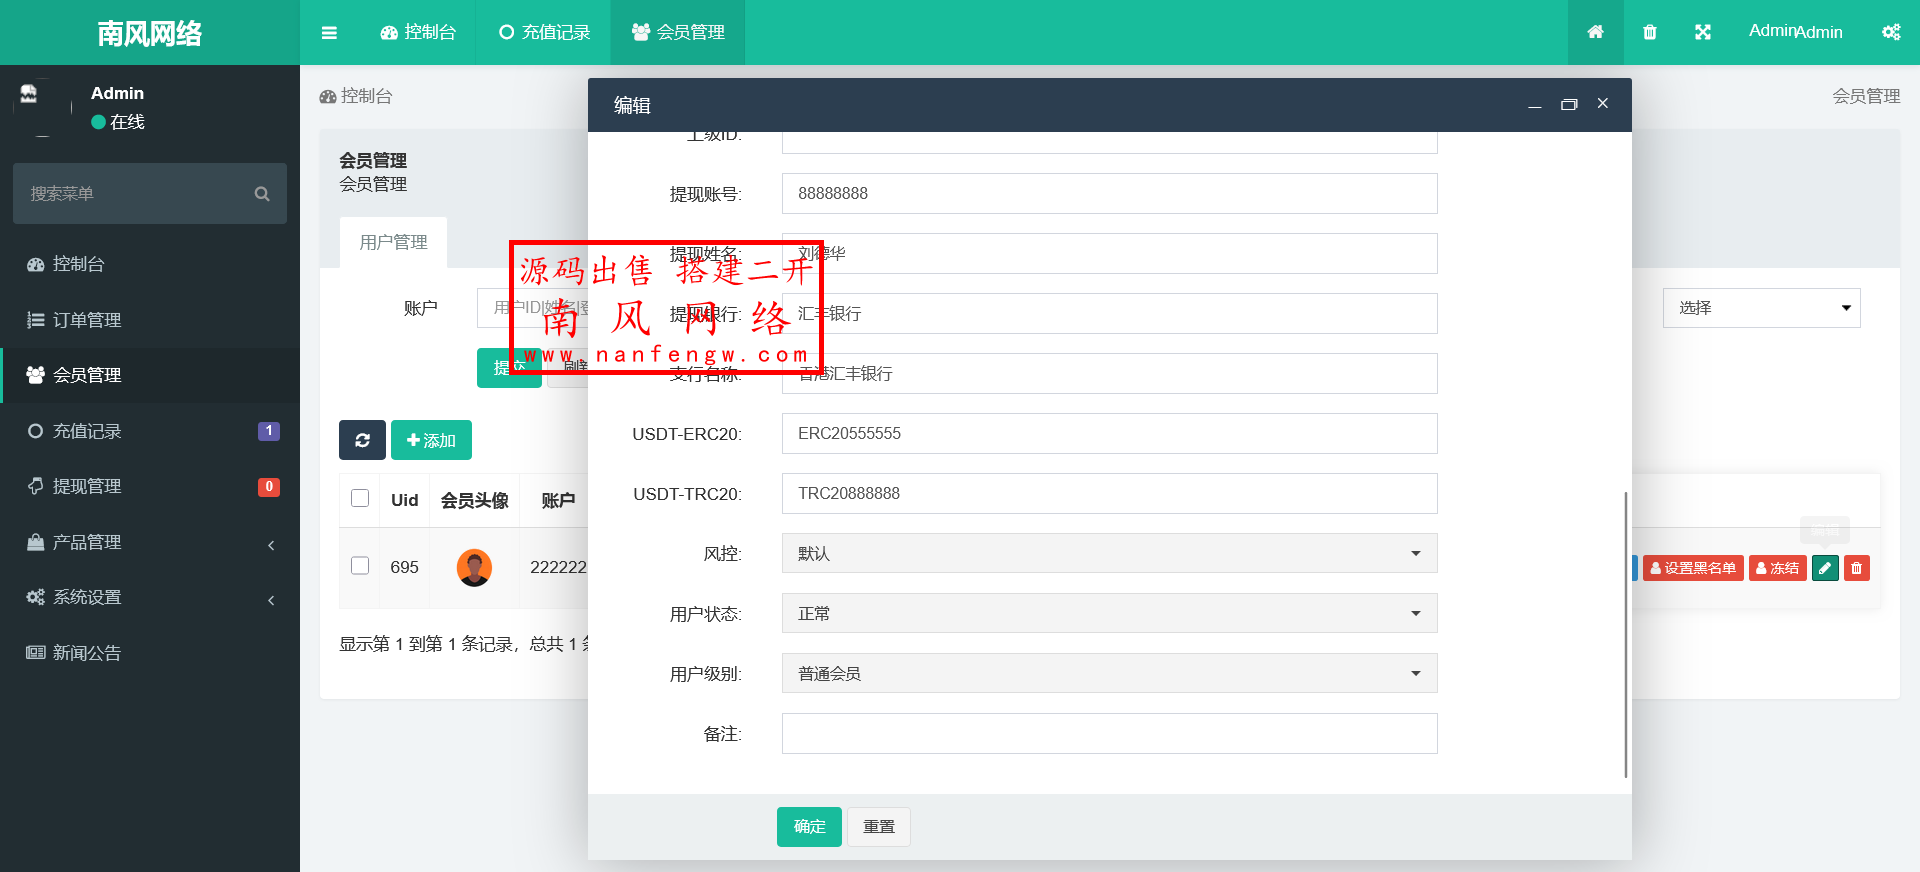Screen dimensions: 1920x872
Task: Click the red delete icon for user 695
Action: coord(1857,568)
